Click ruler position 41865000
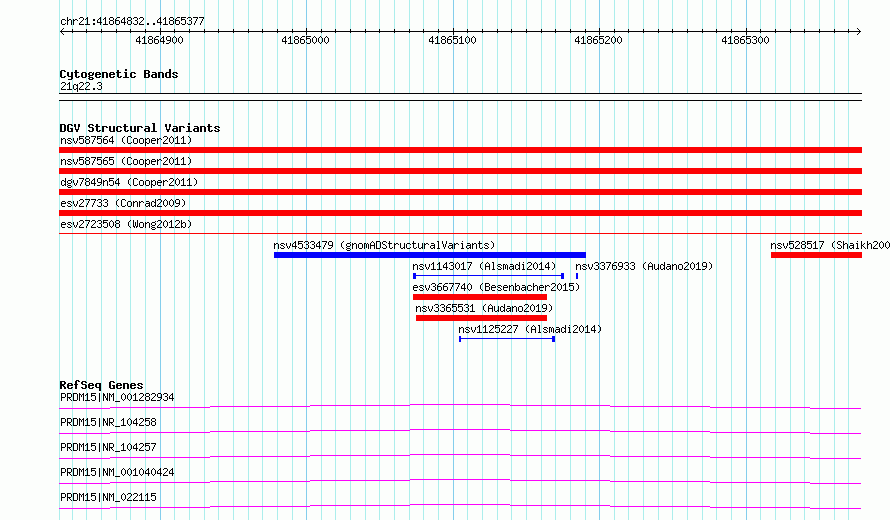 pos(305,40)
